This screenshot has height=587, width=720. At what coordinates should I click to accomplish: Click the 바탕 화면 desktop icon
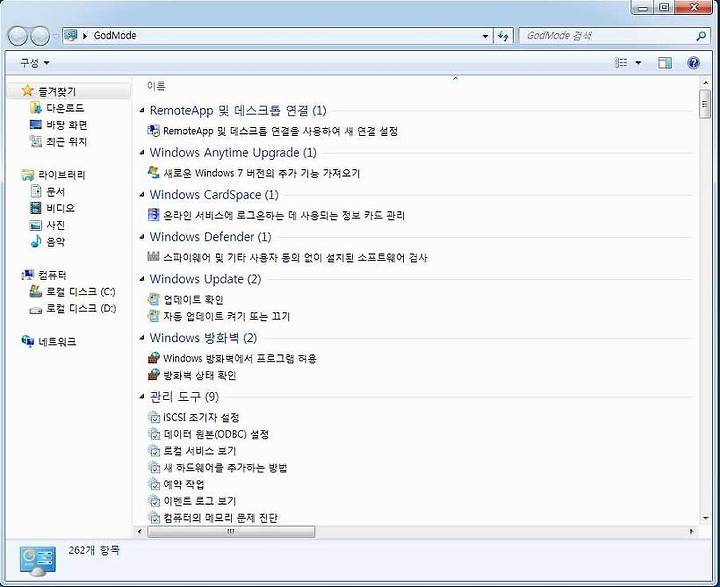pyautogui.click(x=36, y=124)
